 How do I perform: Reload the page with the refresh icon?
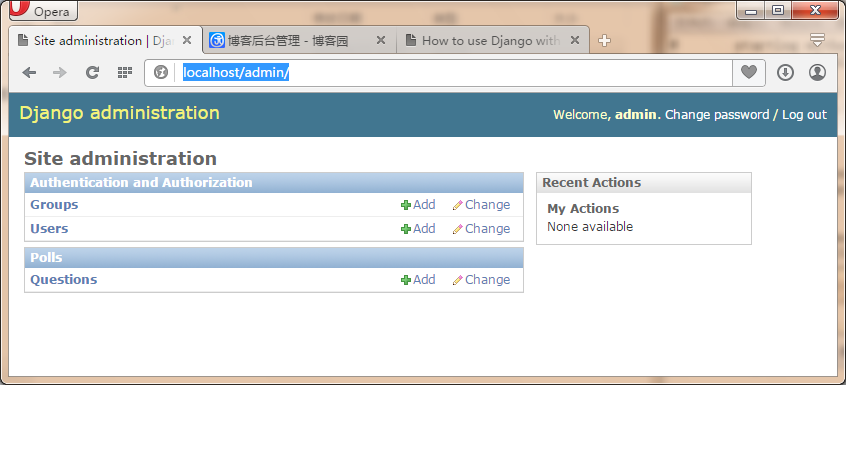[92, 72]
